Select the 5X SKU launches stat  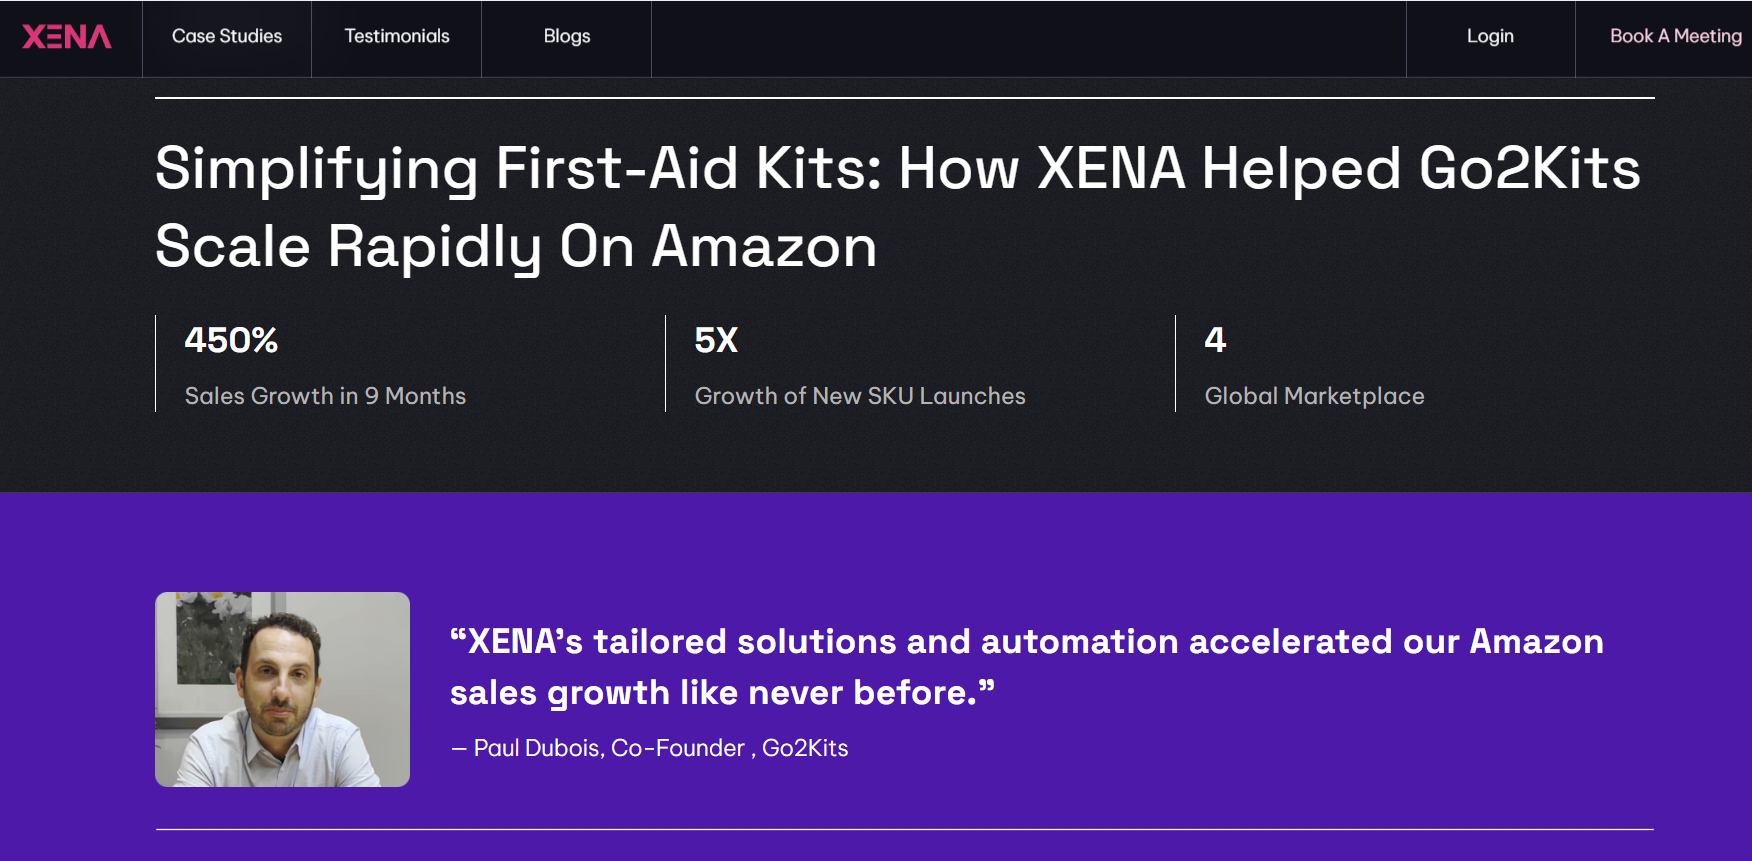coord(715,340)
